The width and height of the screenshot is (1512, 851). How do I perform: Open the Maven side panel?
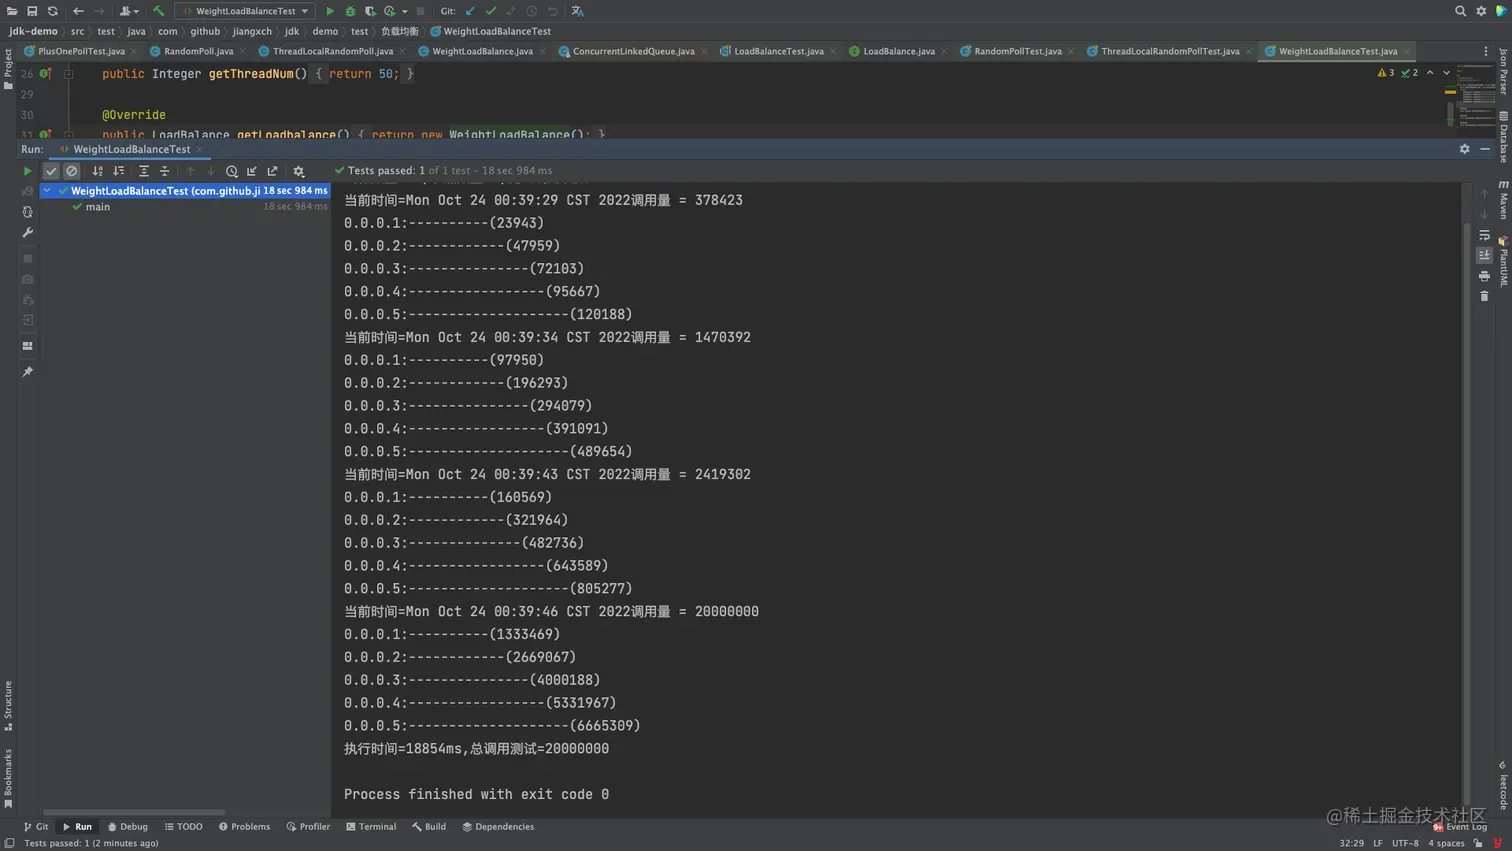[x=1503, y=200]
